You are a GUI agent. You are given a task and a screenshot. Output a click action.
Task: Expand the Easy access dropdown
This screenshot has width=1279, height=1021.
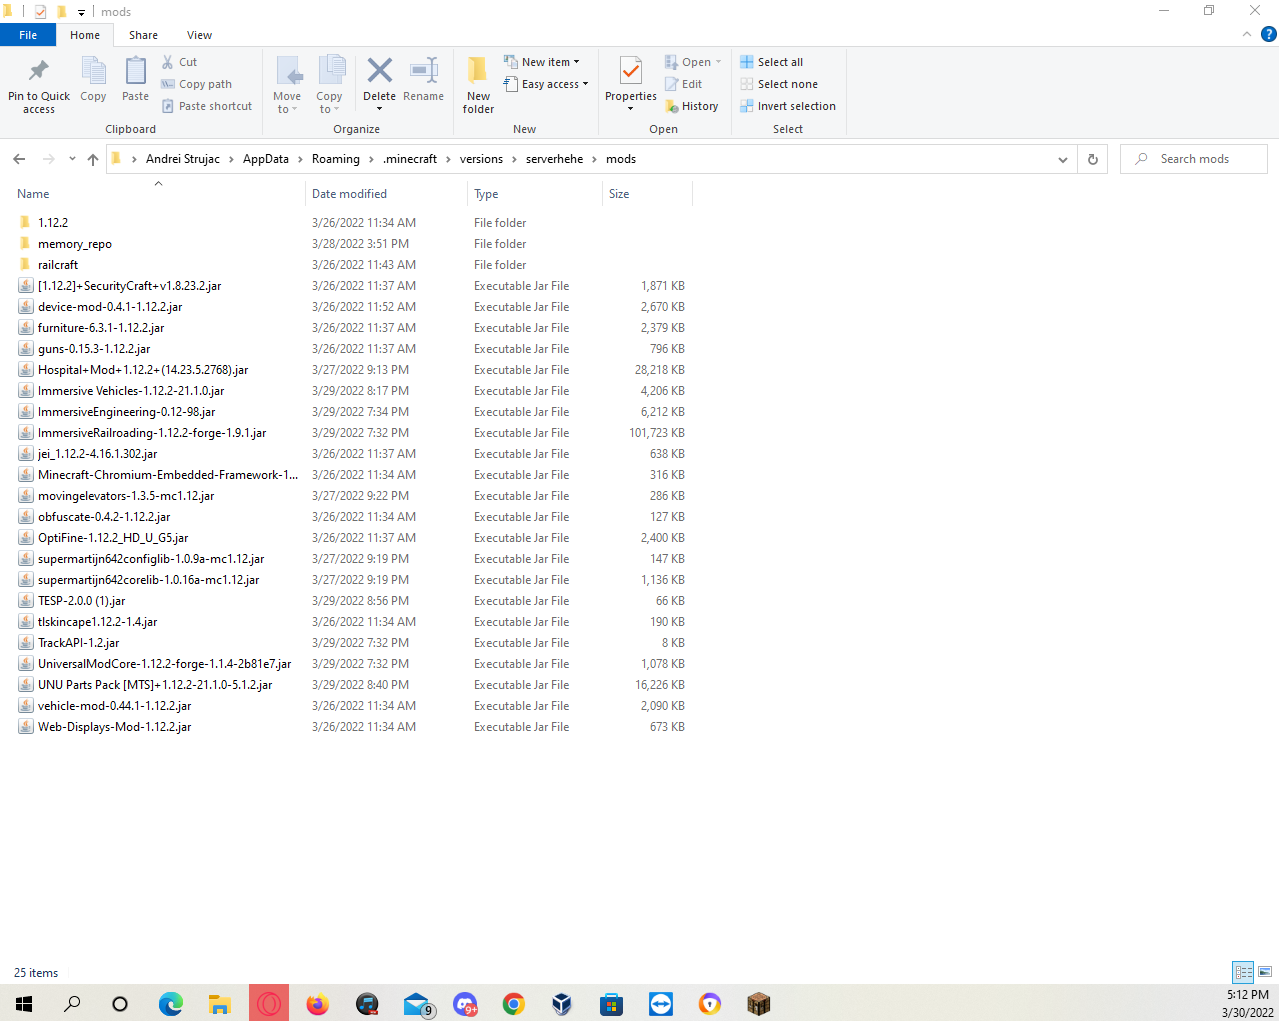tap(546, 84)
